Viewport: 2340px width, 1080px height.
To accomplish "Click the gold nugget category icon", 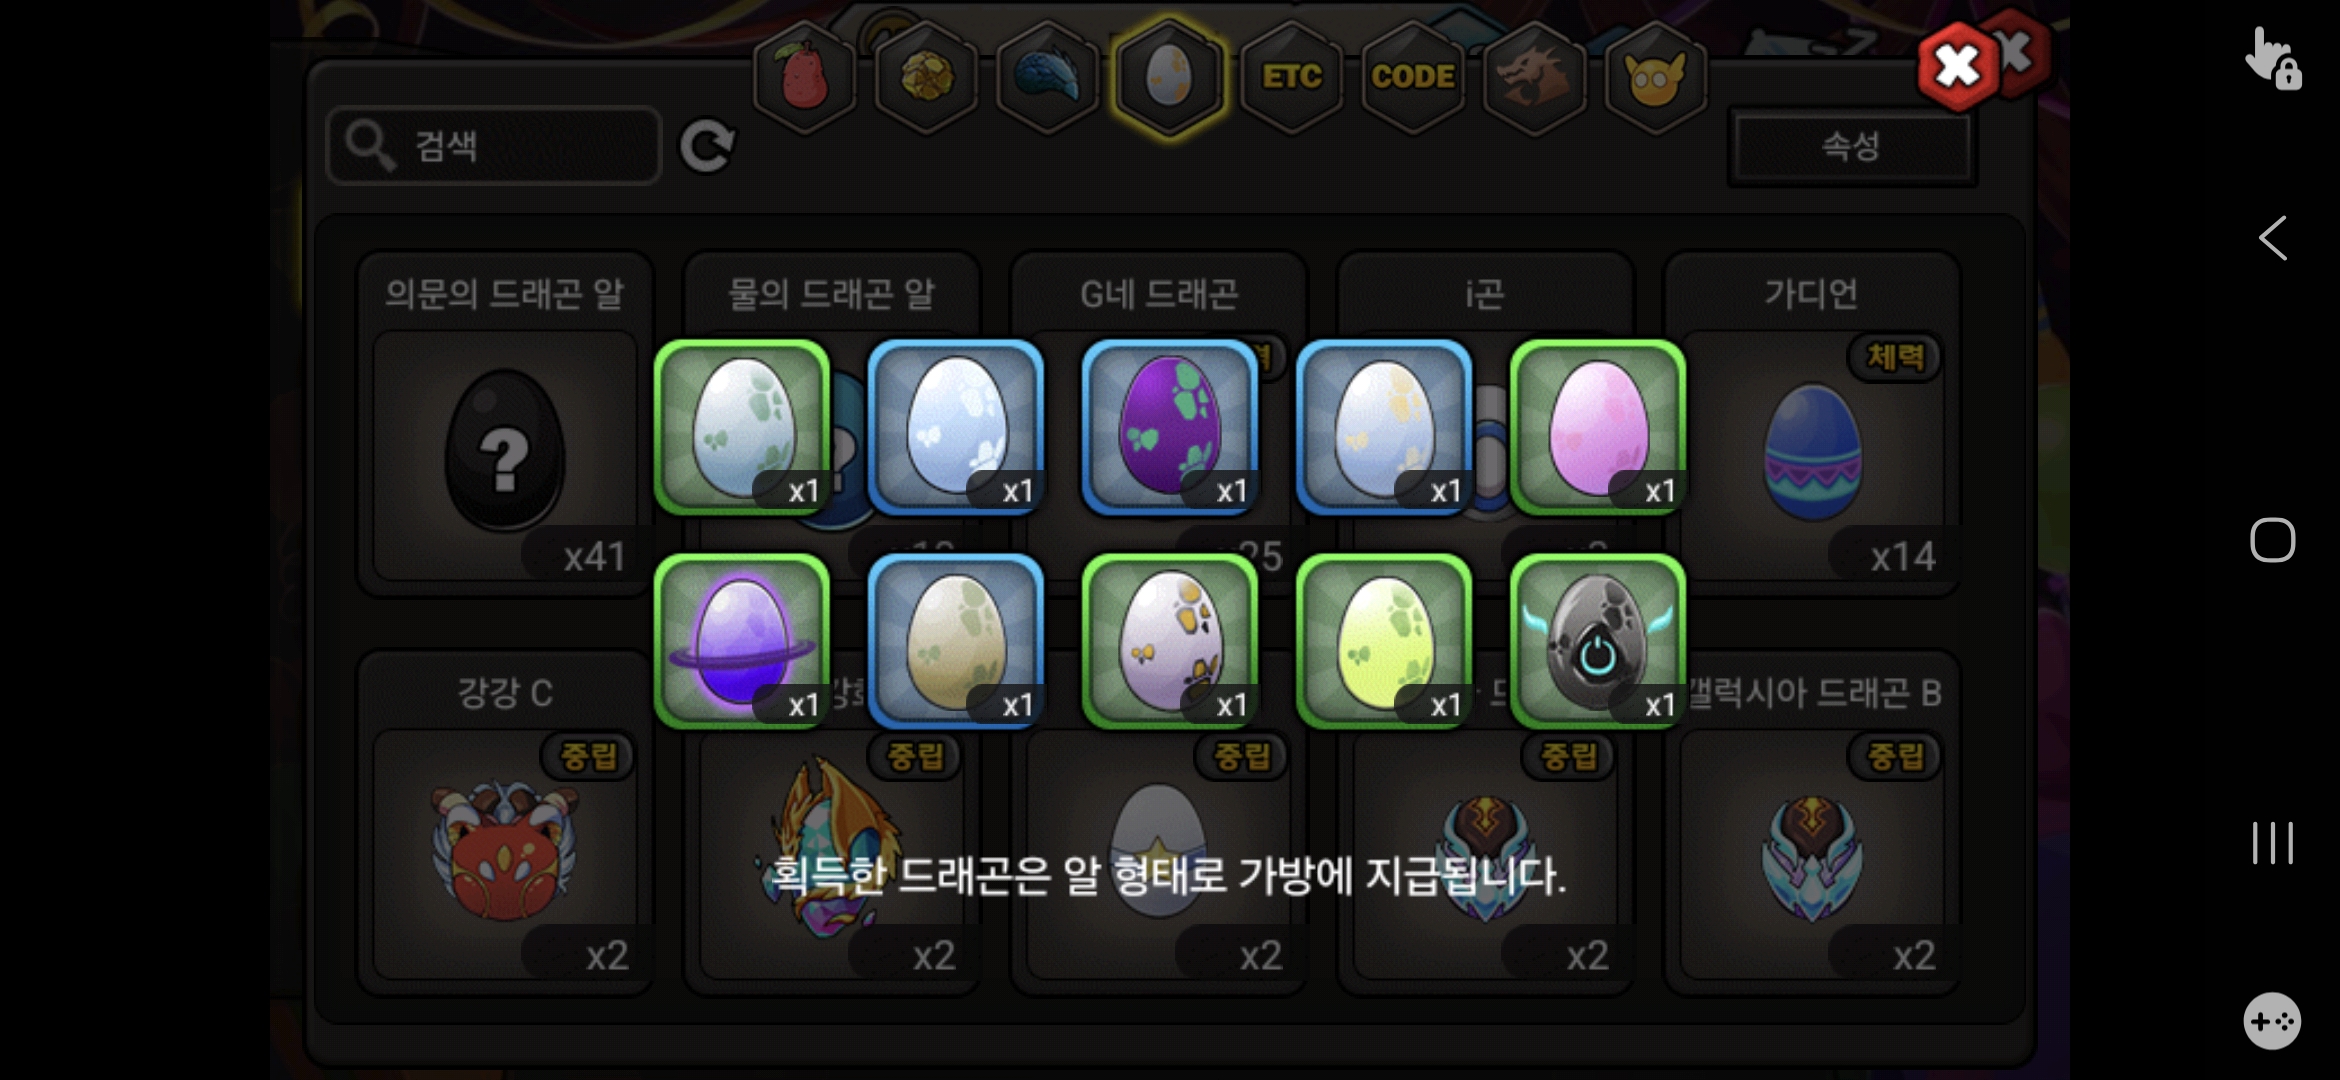I will coord(927,78).
